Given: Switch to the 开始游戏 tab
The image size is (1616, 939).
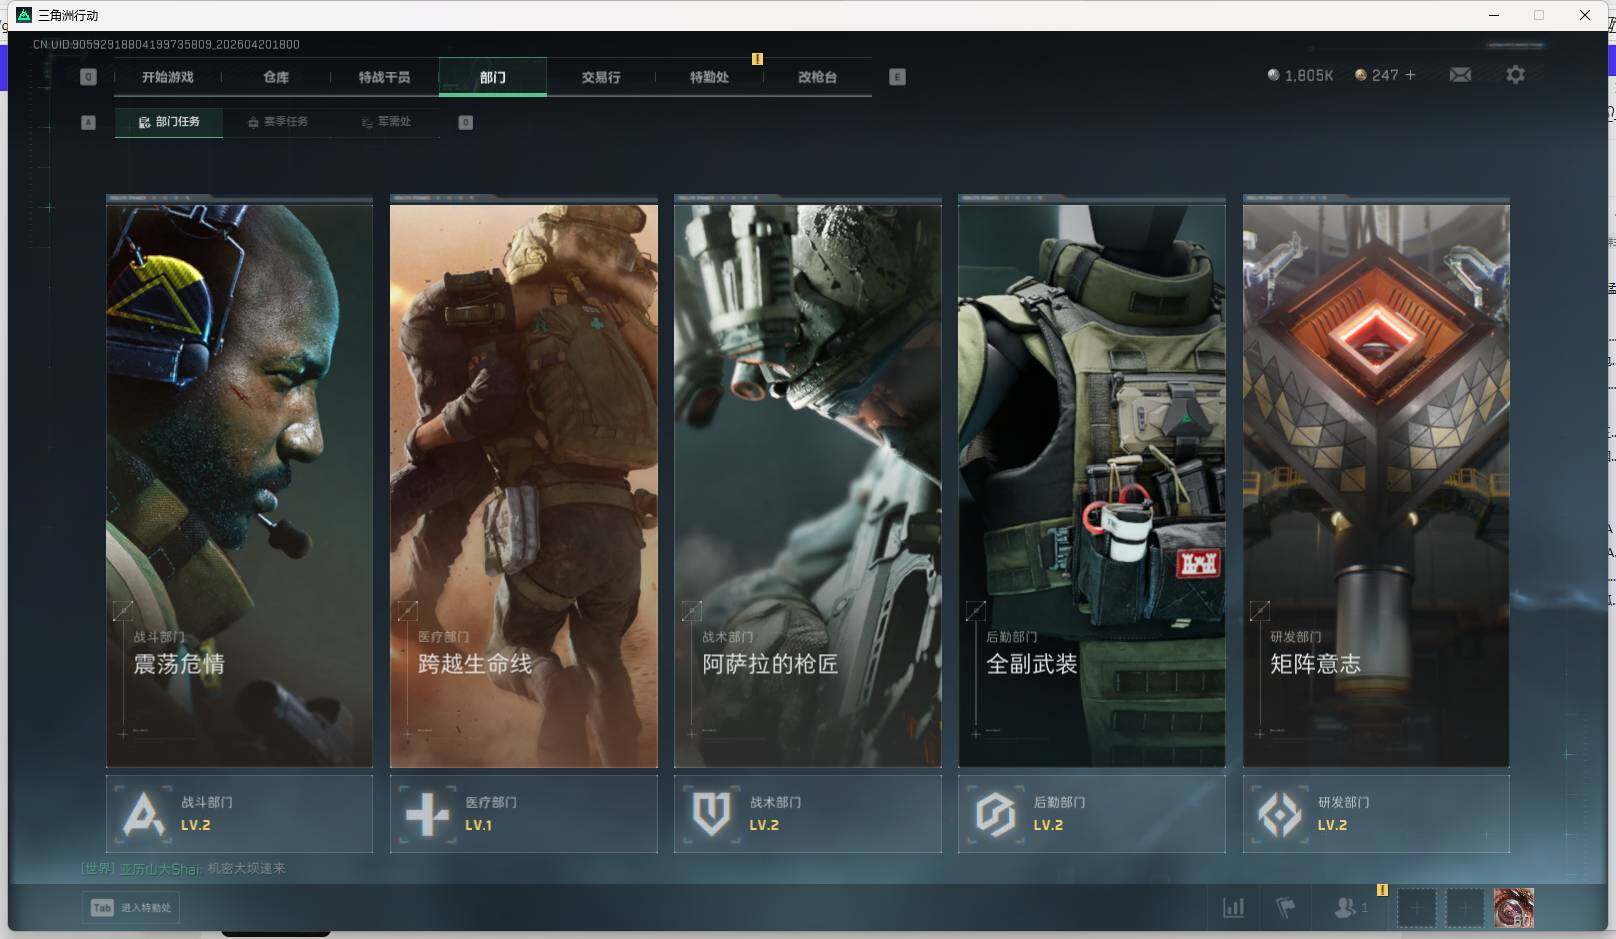Looking at the screenshot, I should (x=167, y=77).
